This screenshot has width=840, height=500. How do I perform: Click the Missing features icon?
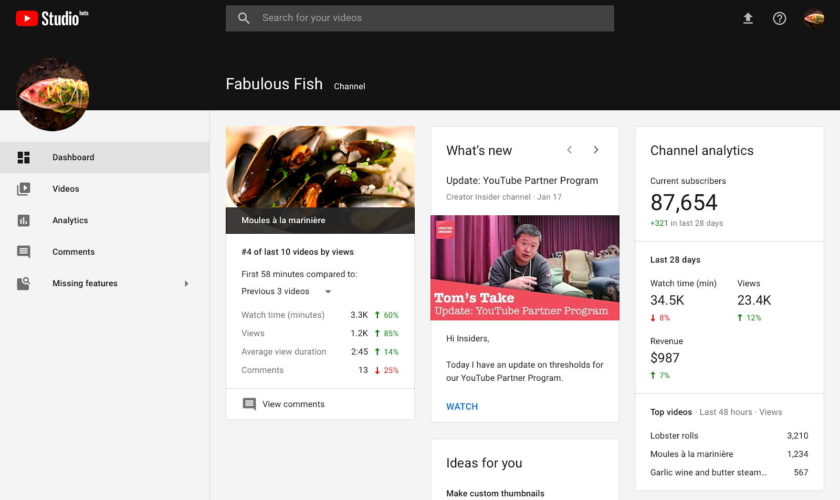(x=24, y=284)
